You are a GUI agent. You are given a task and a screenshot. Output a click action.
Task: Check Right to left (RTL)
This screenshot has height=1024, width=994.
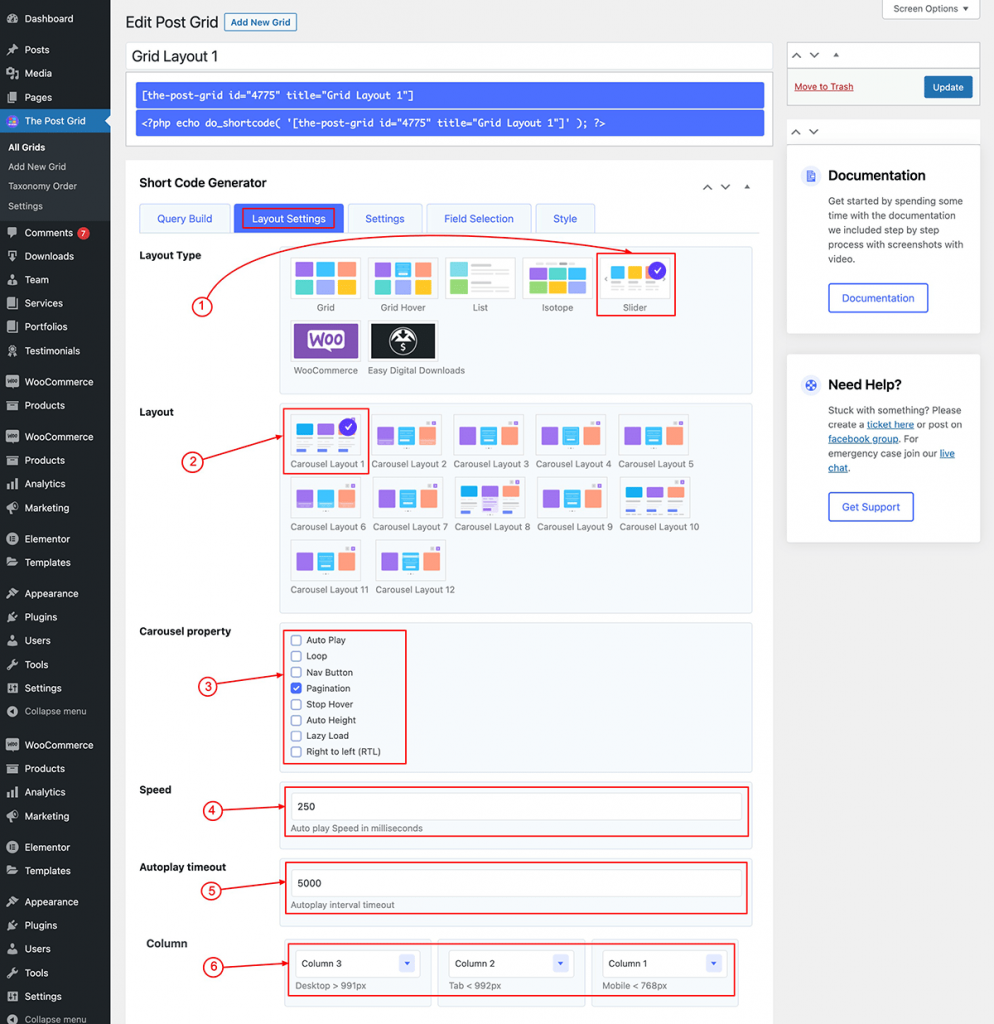pyautogui.click(x=296, y=752)
